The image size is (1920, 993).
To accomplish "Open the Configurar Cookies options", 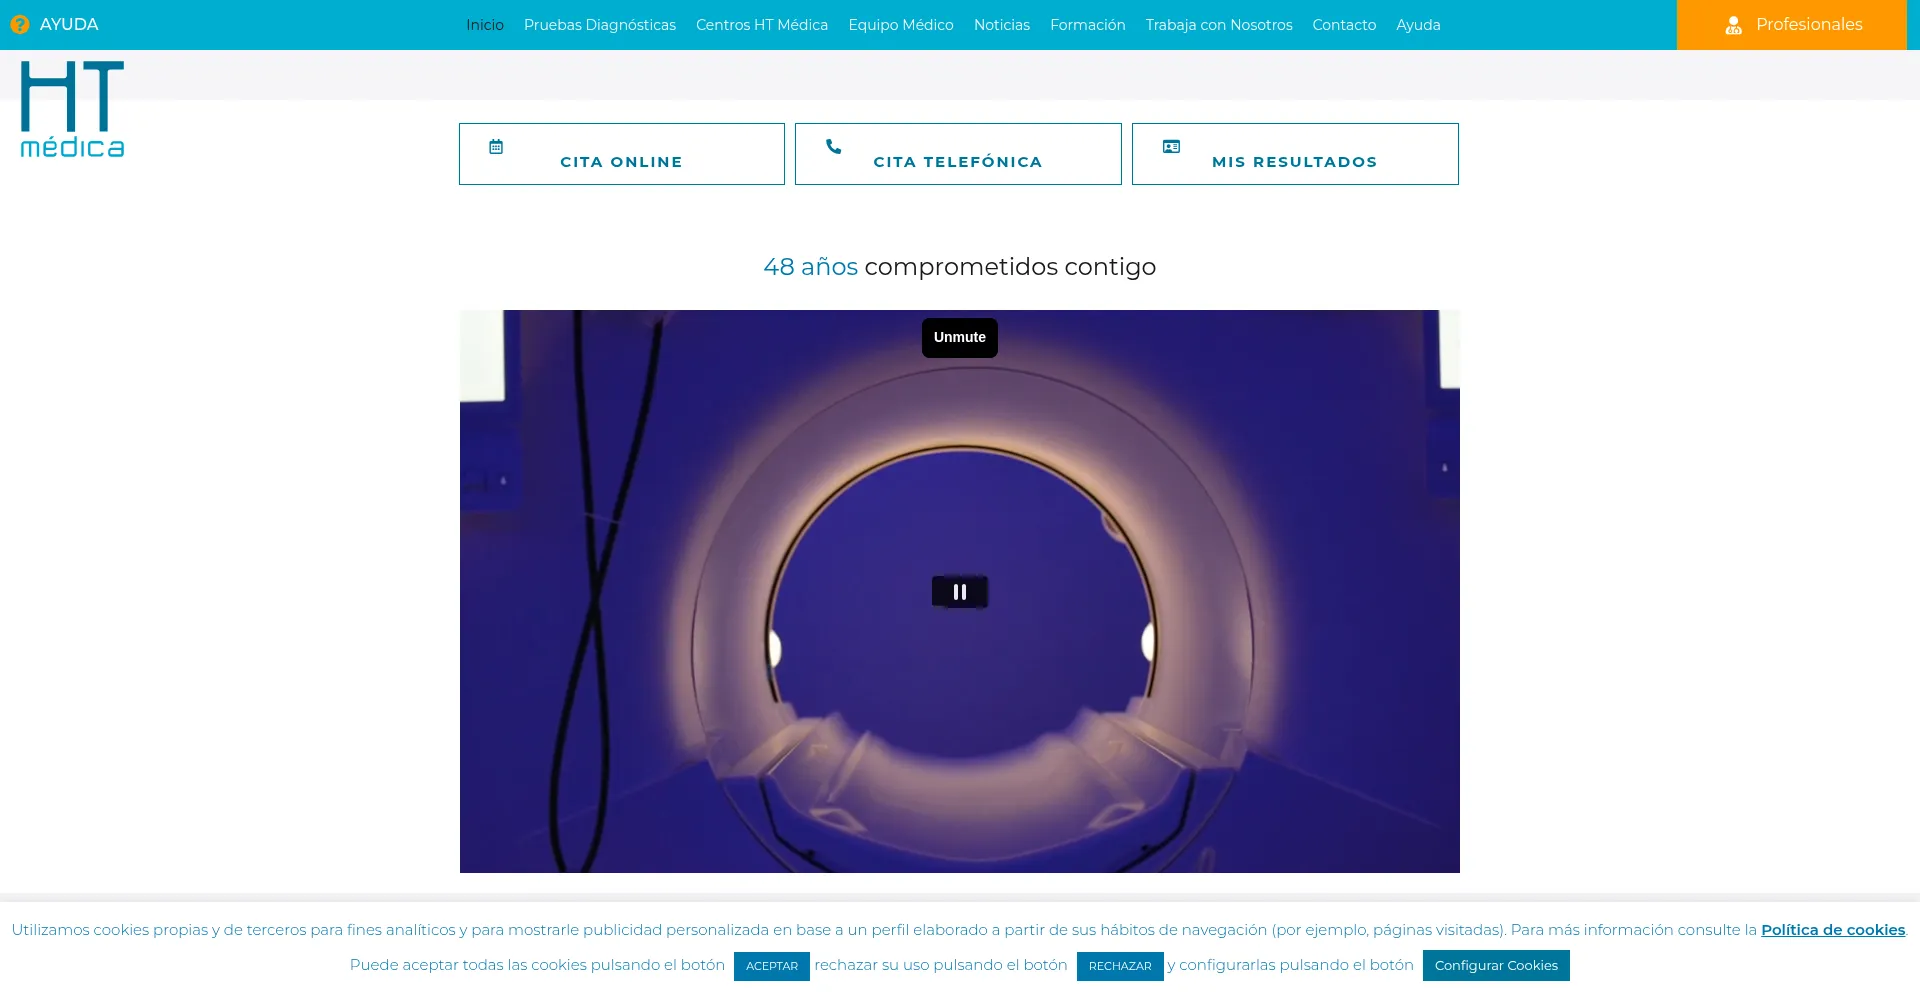I will 1496,965.
